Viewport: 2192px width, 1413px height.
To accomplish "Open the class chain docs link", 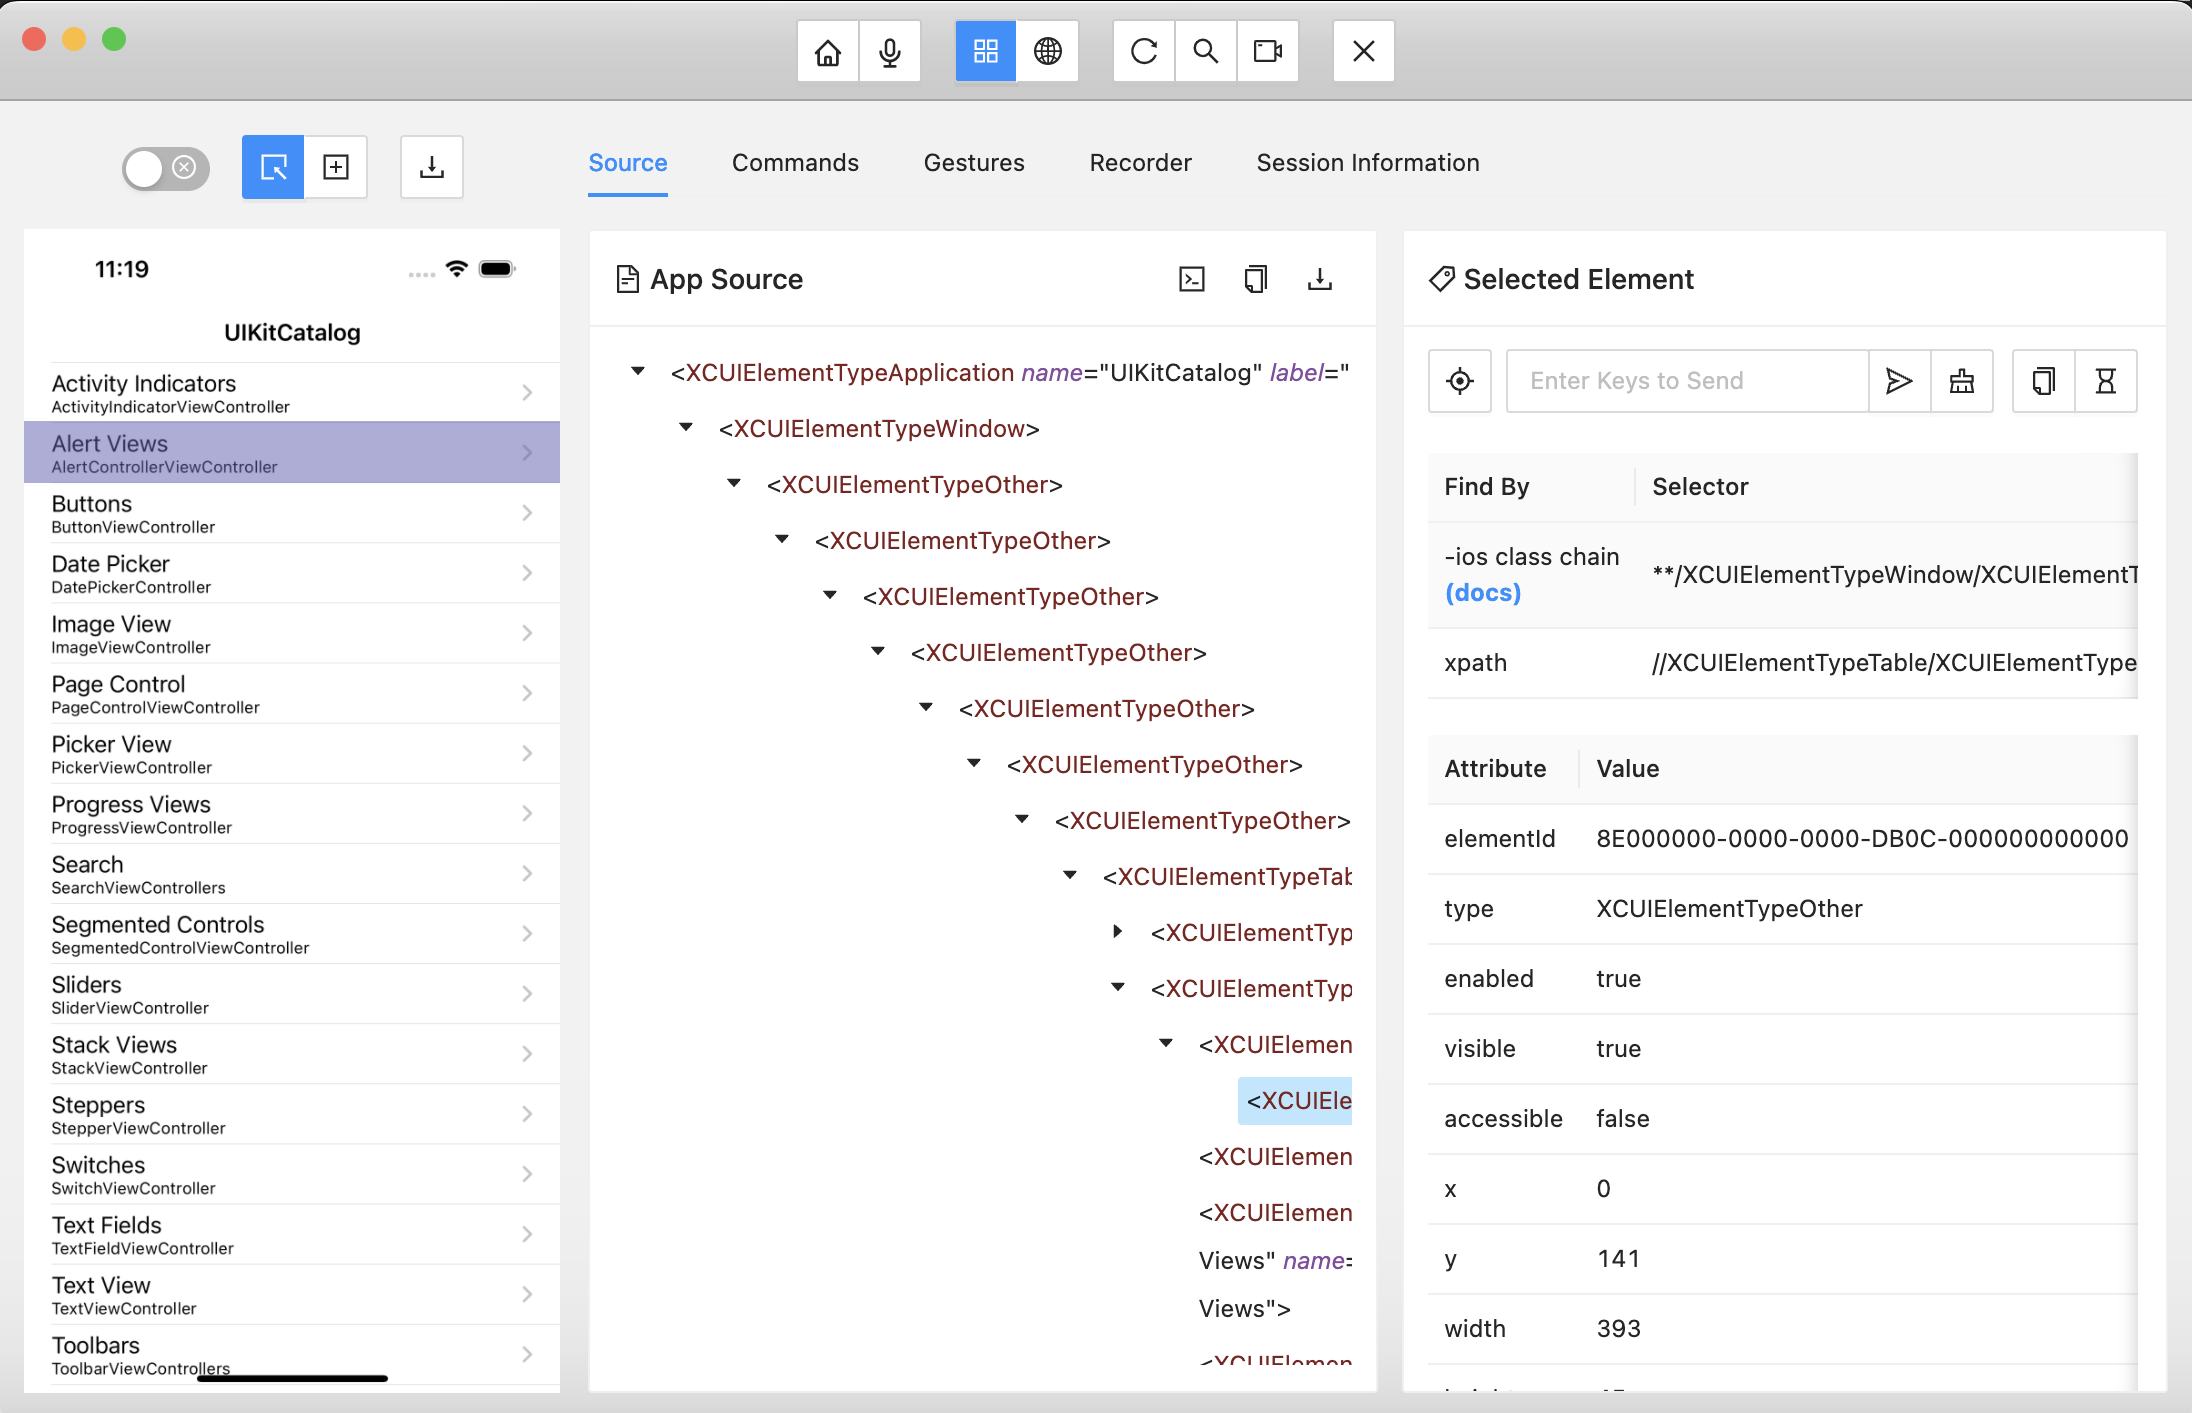I will (x=1482, y=593).
